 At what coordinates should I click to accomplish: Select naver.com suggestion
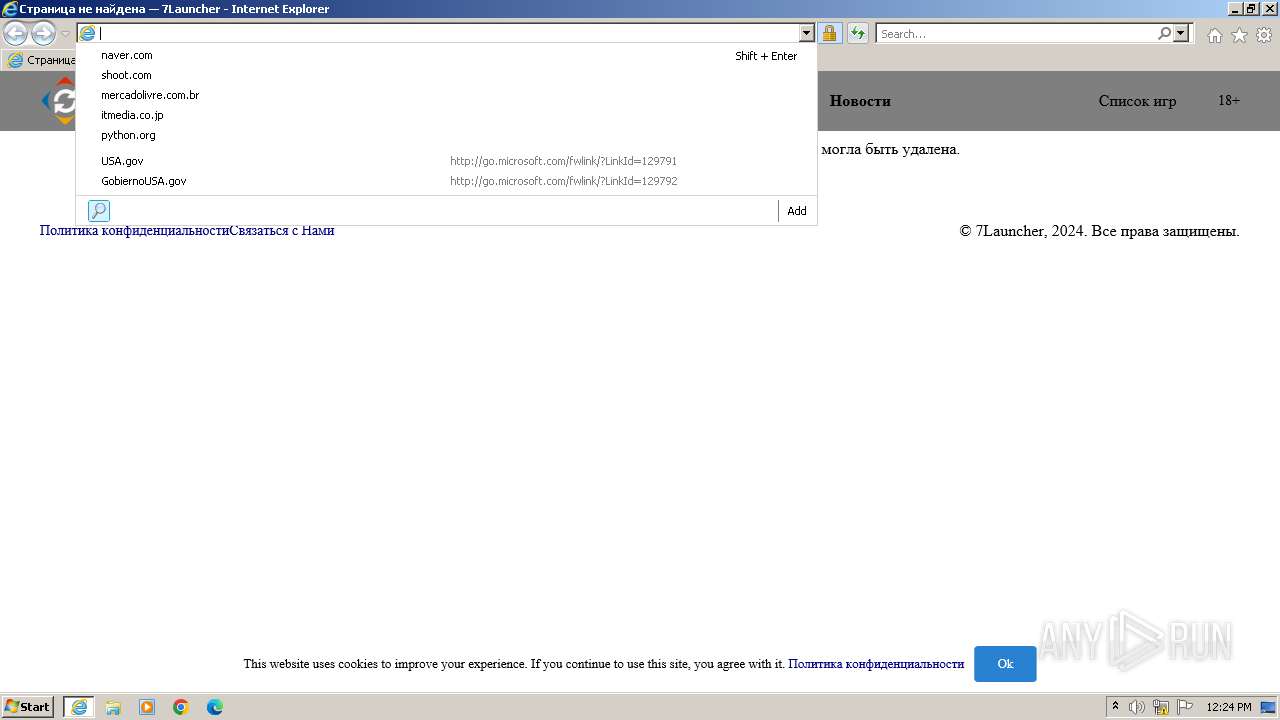pos(447,55)
